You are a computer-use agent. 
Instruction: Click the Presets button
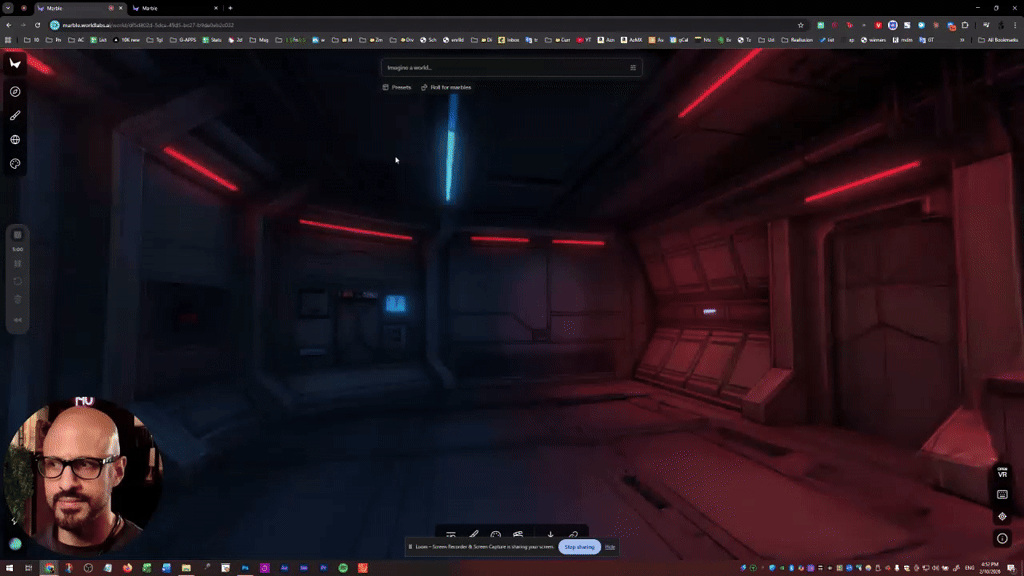coord(399,87)
